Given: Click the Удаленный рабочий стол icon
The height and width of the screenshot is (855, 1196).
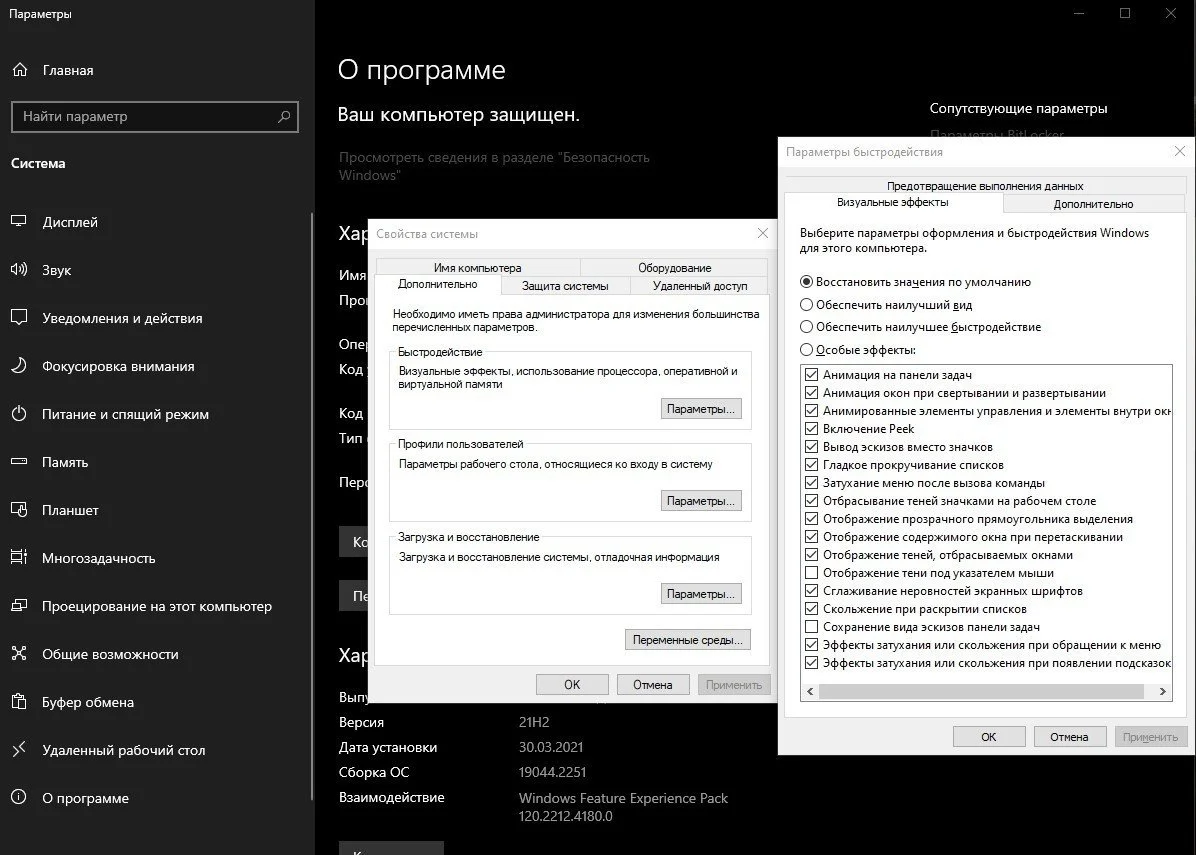Looking at the screenshot, I should (19, 750).
